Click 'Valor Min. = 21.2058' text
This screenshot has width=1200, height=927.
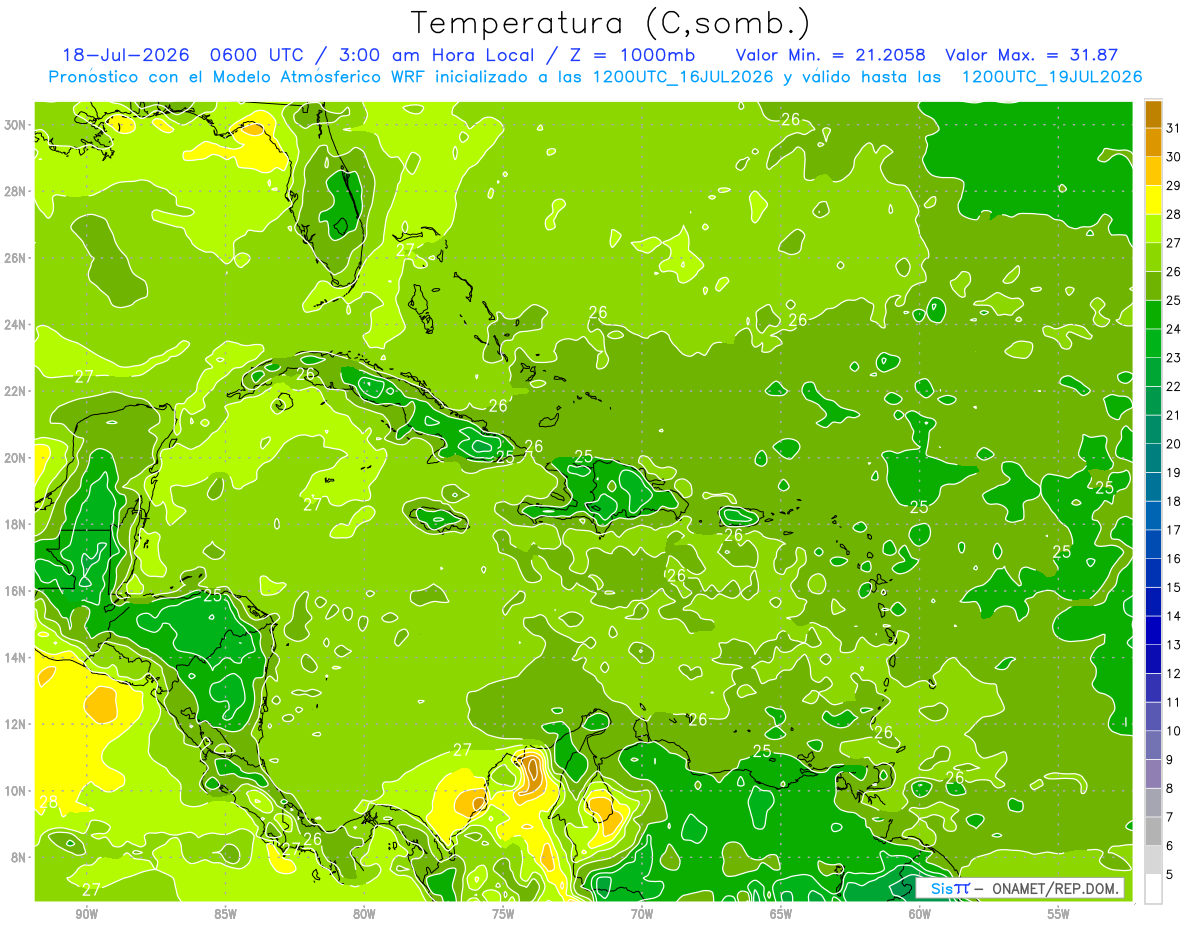coord(830,55)
